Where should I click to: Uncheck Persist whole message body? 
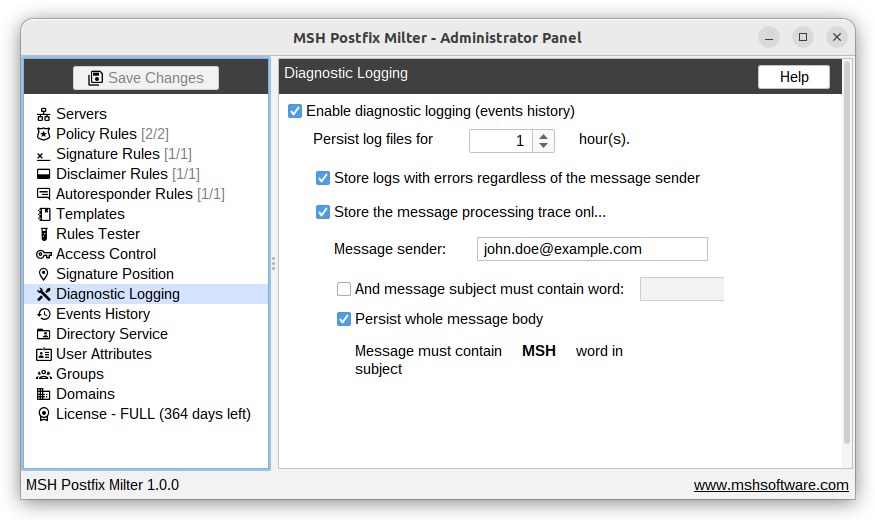(x=344, y=319)
